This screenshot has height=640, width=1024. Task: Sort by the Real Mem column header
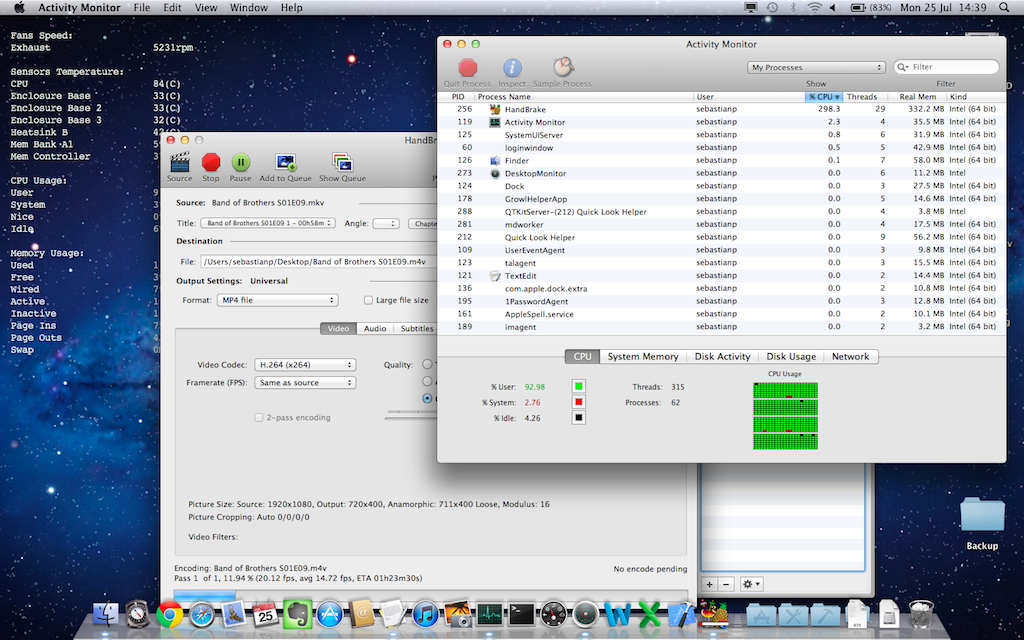tap(918, 97)
